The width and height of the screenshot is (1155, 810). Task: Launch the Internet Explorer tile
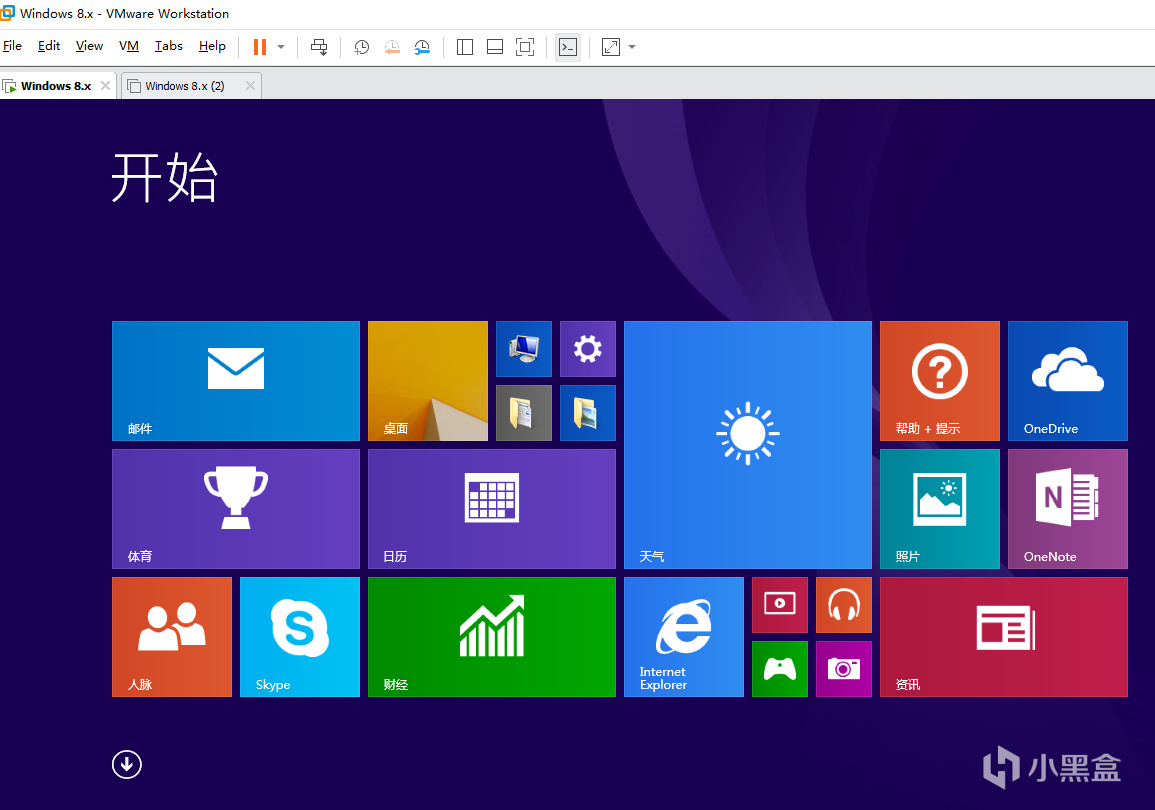684,637
